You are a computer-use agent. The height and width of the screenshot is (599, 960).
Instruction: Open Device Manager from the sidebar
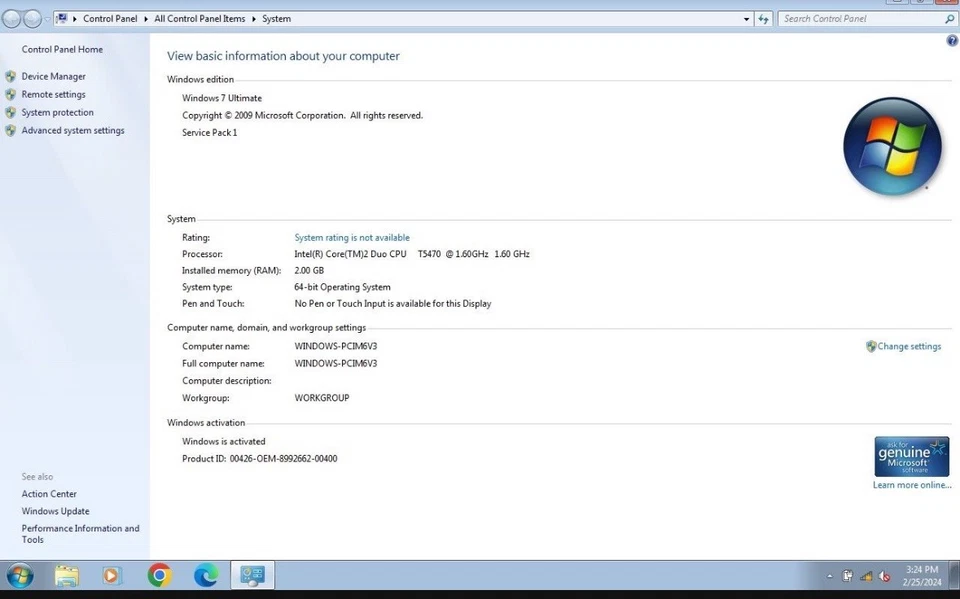[53, 75]
